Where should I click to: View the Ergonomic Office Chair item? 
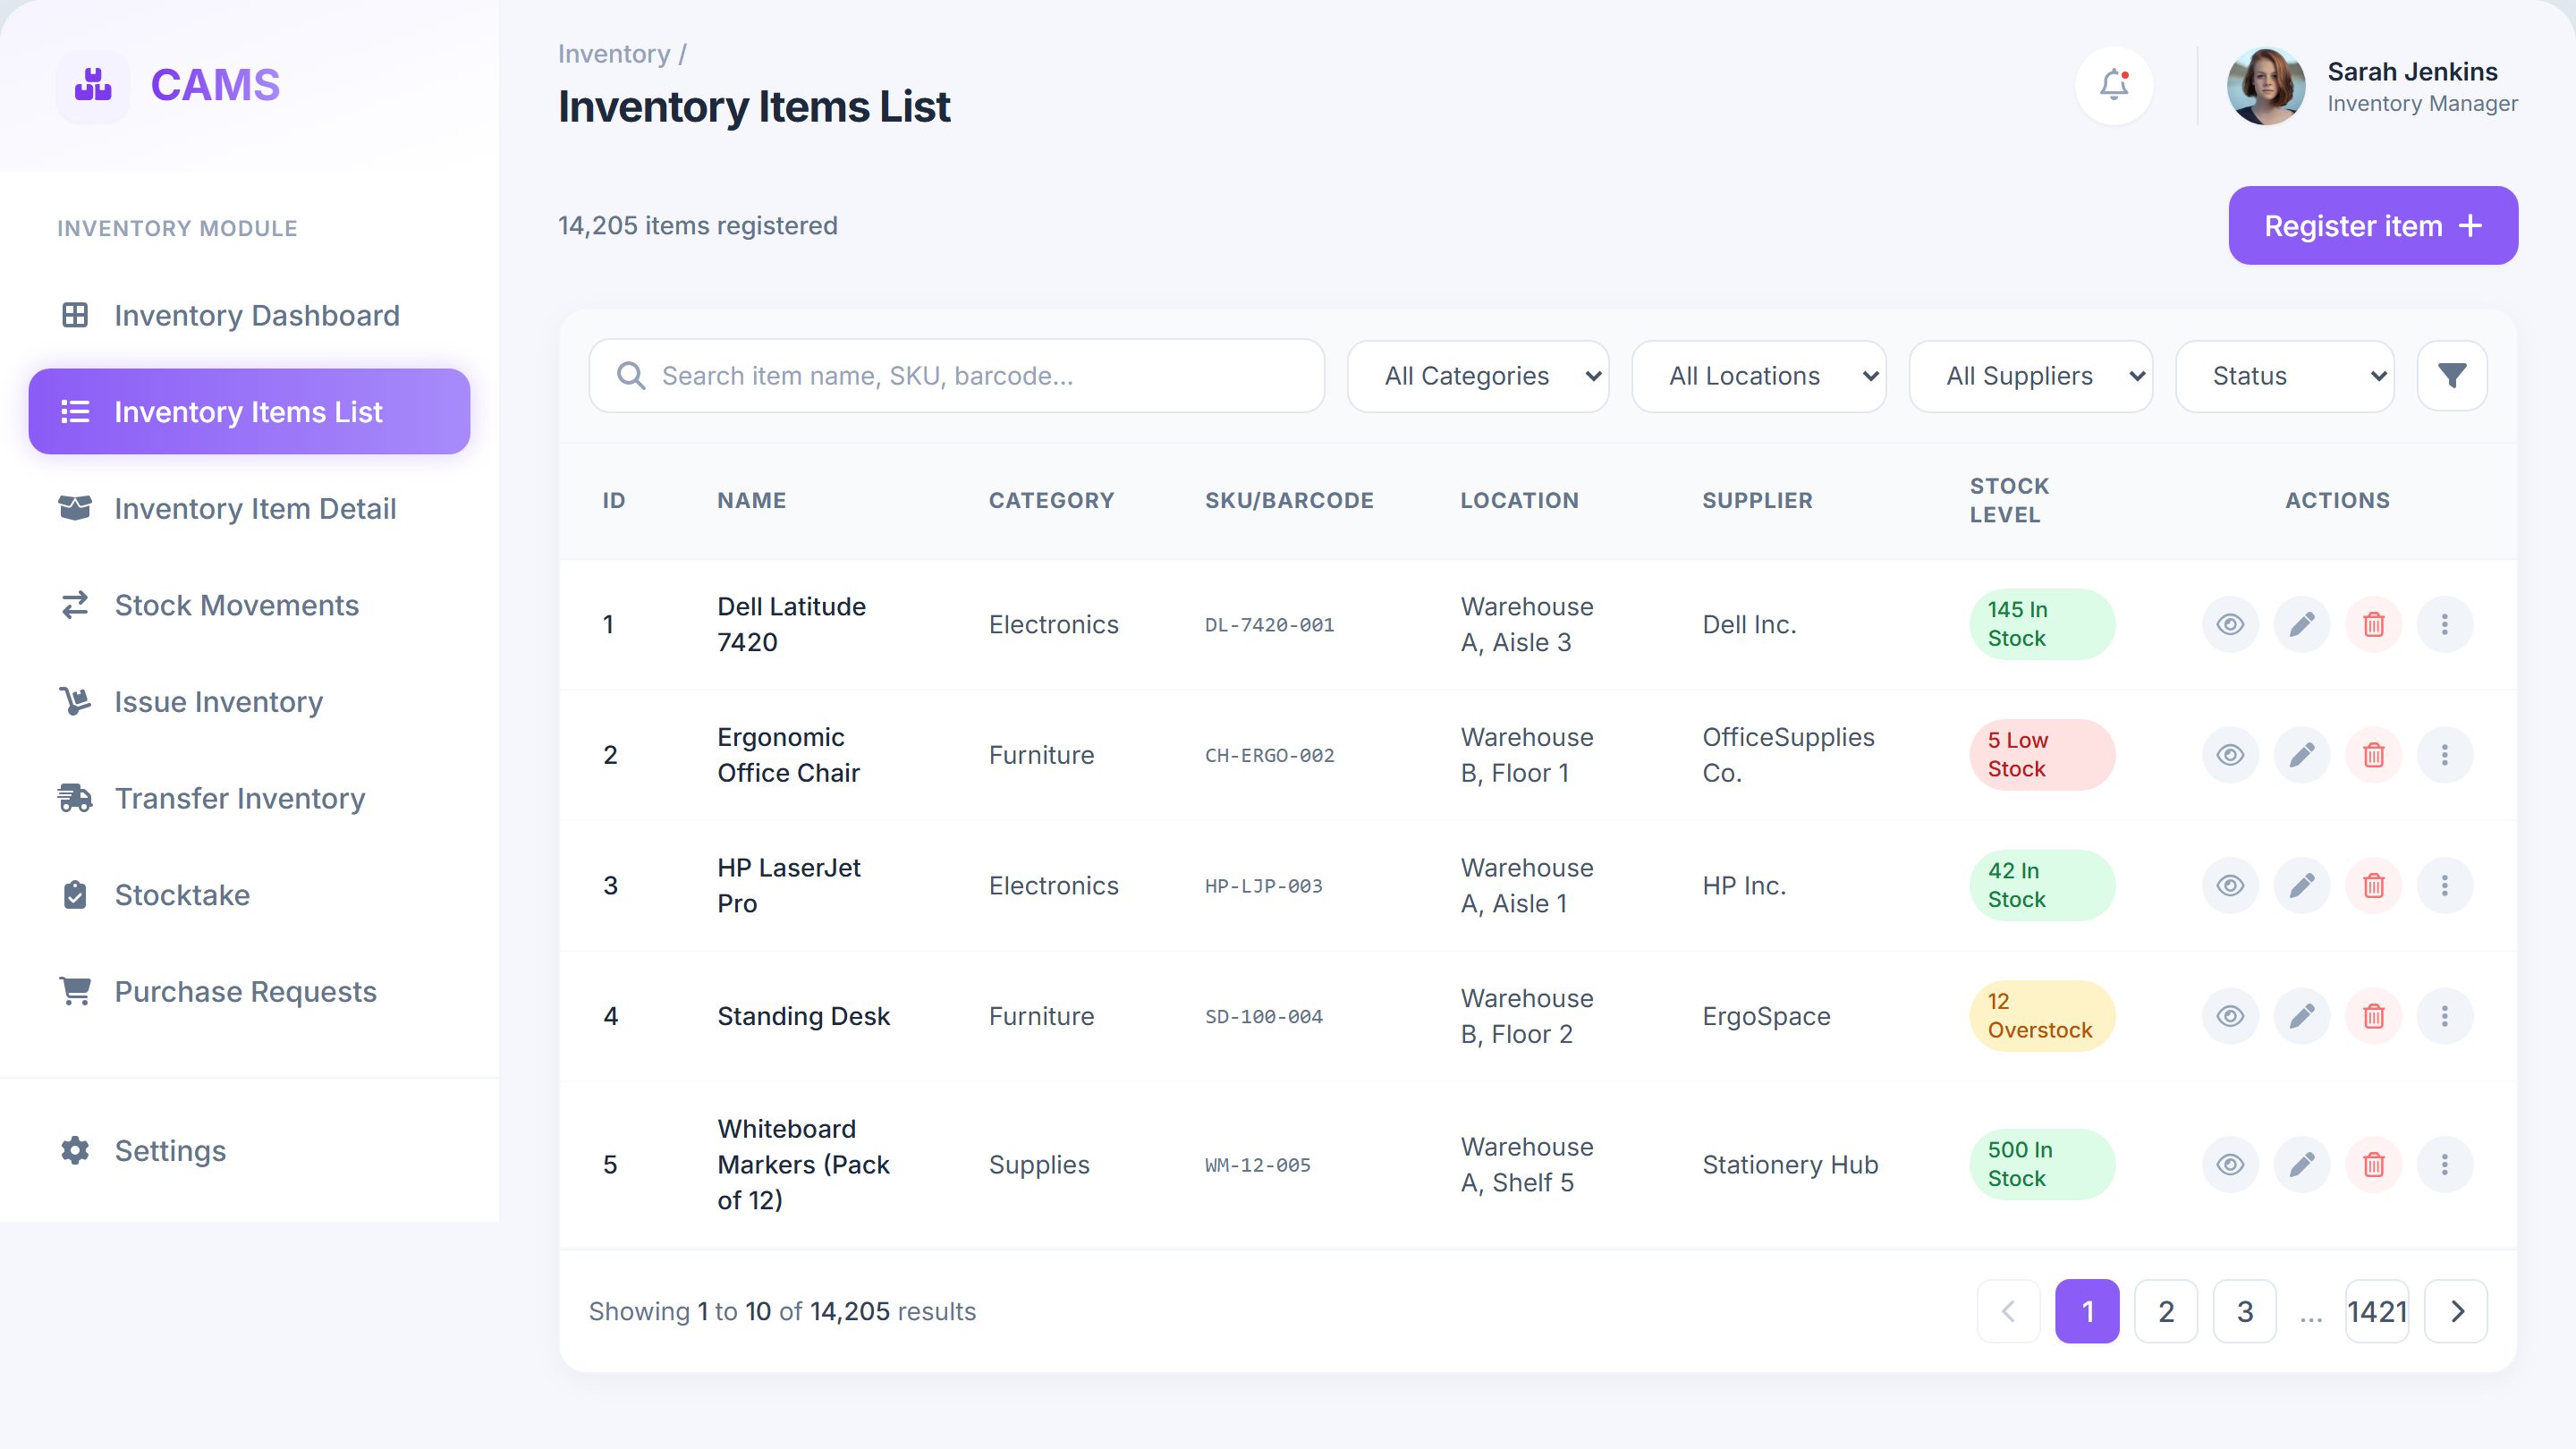pos(2230,755)
